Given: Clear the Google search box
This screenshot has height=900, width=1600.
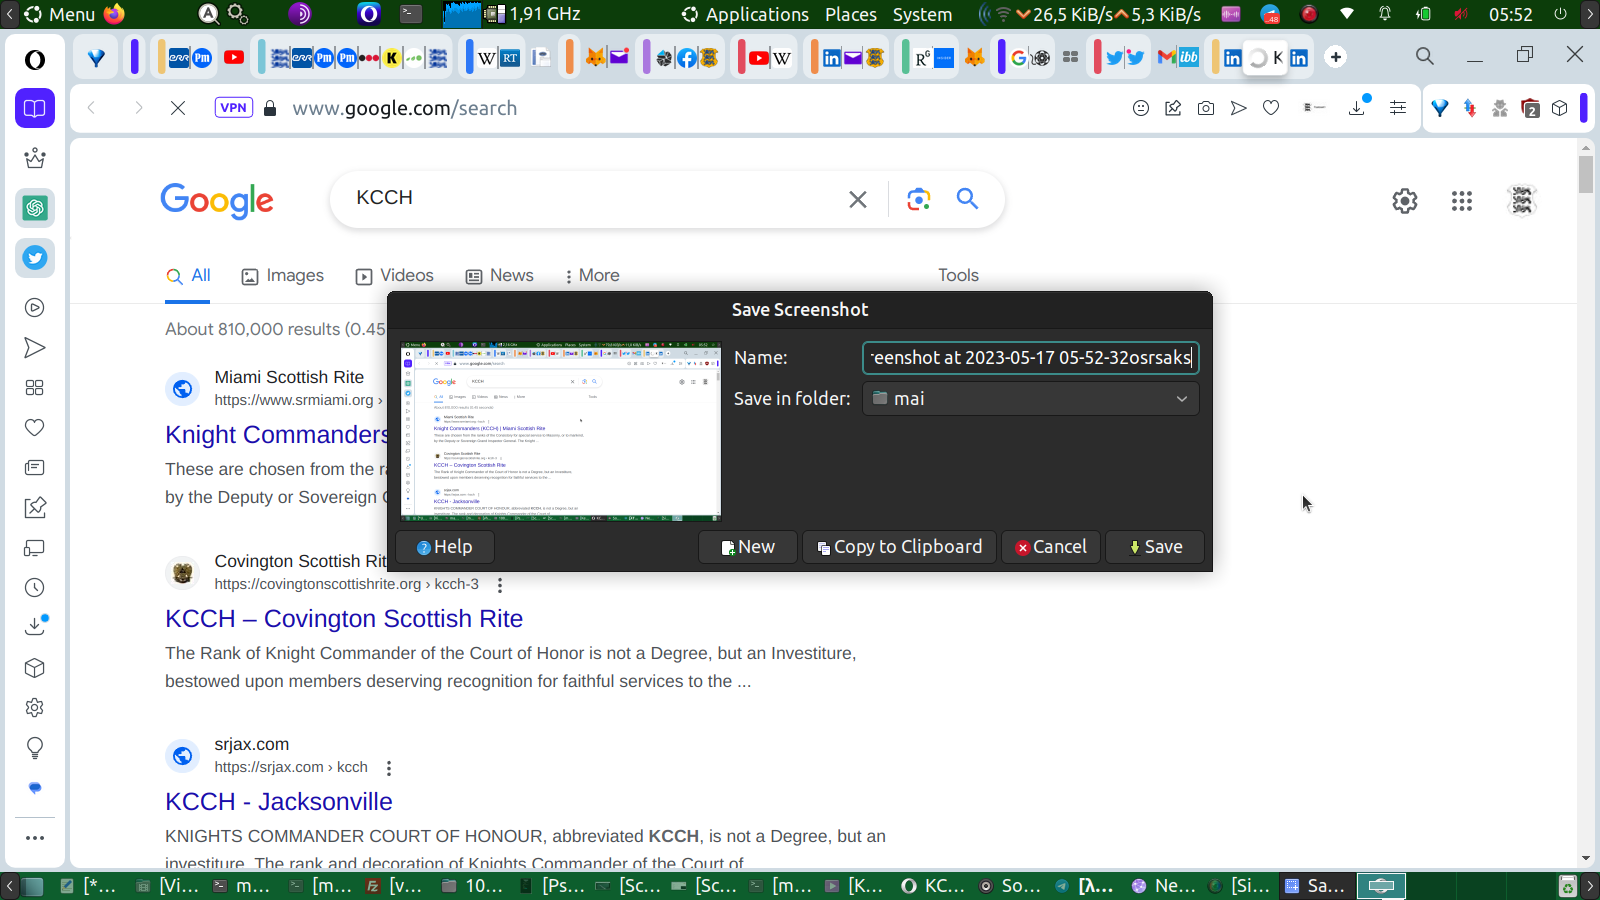Looking at the screenshot, I should tap(858, 199).
